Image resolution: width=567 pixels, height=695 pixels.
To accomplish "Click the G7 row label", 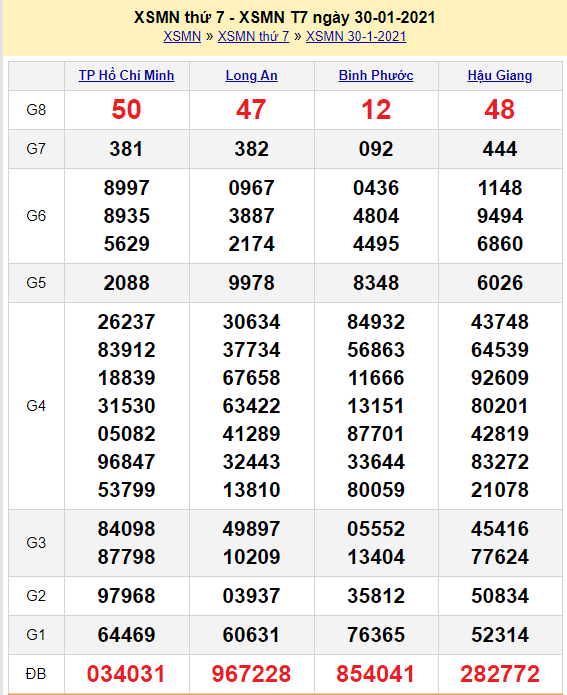I will pos(36,148).
